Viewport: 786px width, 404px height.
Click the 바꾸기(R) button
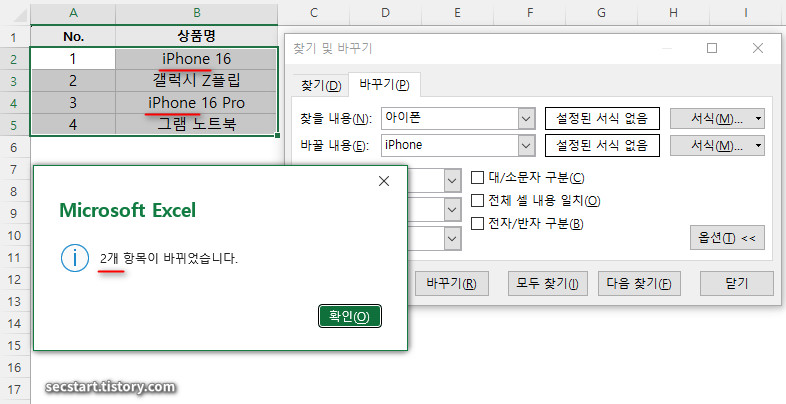tap(451, 284)
